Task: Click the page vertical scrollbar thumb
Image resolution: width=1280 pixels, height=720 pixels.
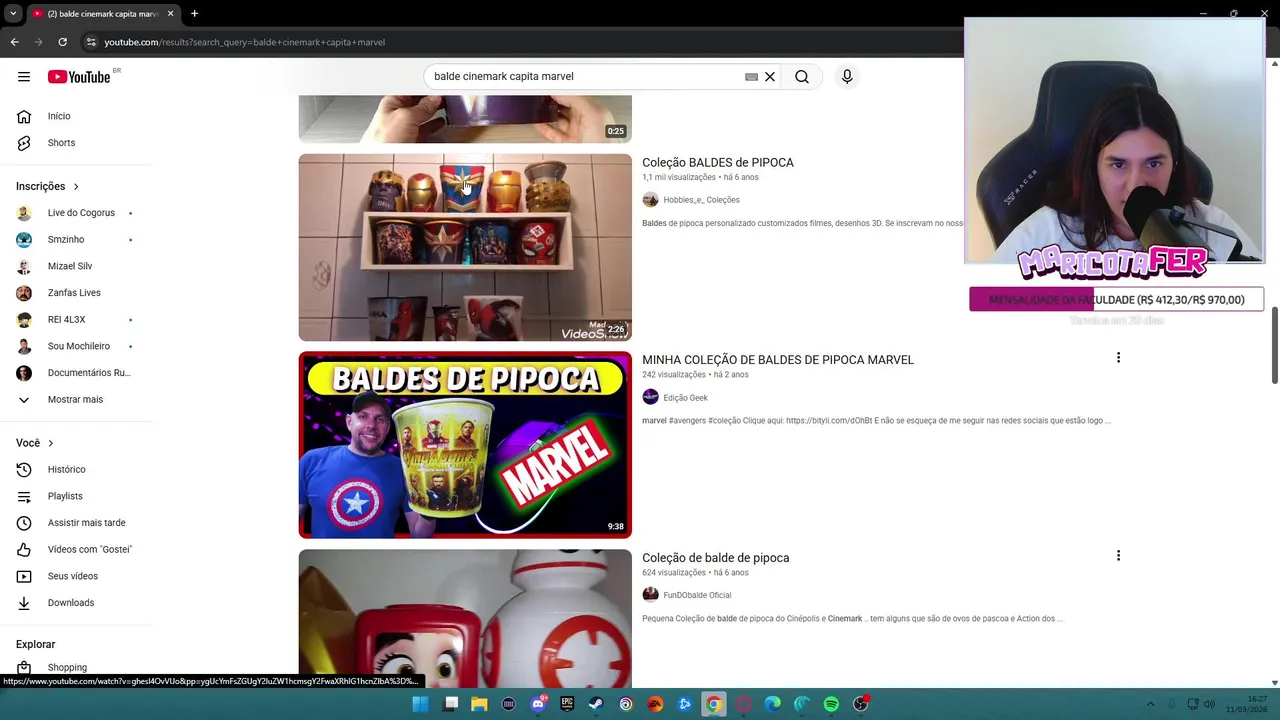Action: point(1274,345)
